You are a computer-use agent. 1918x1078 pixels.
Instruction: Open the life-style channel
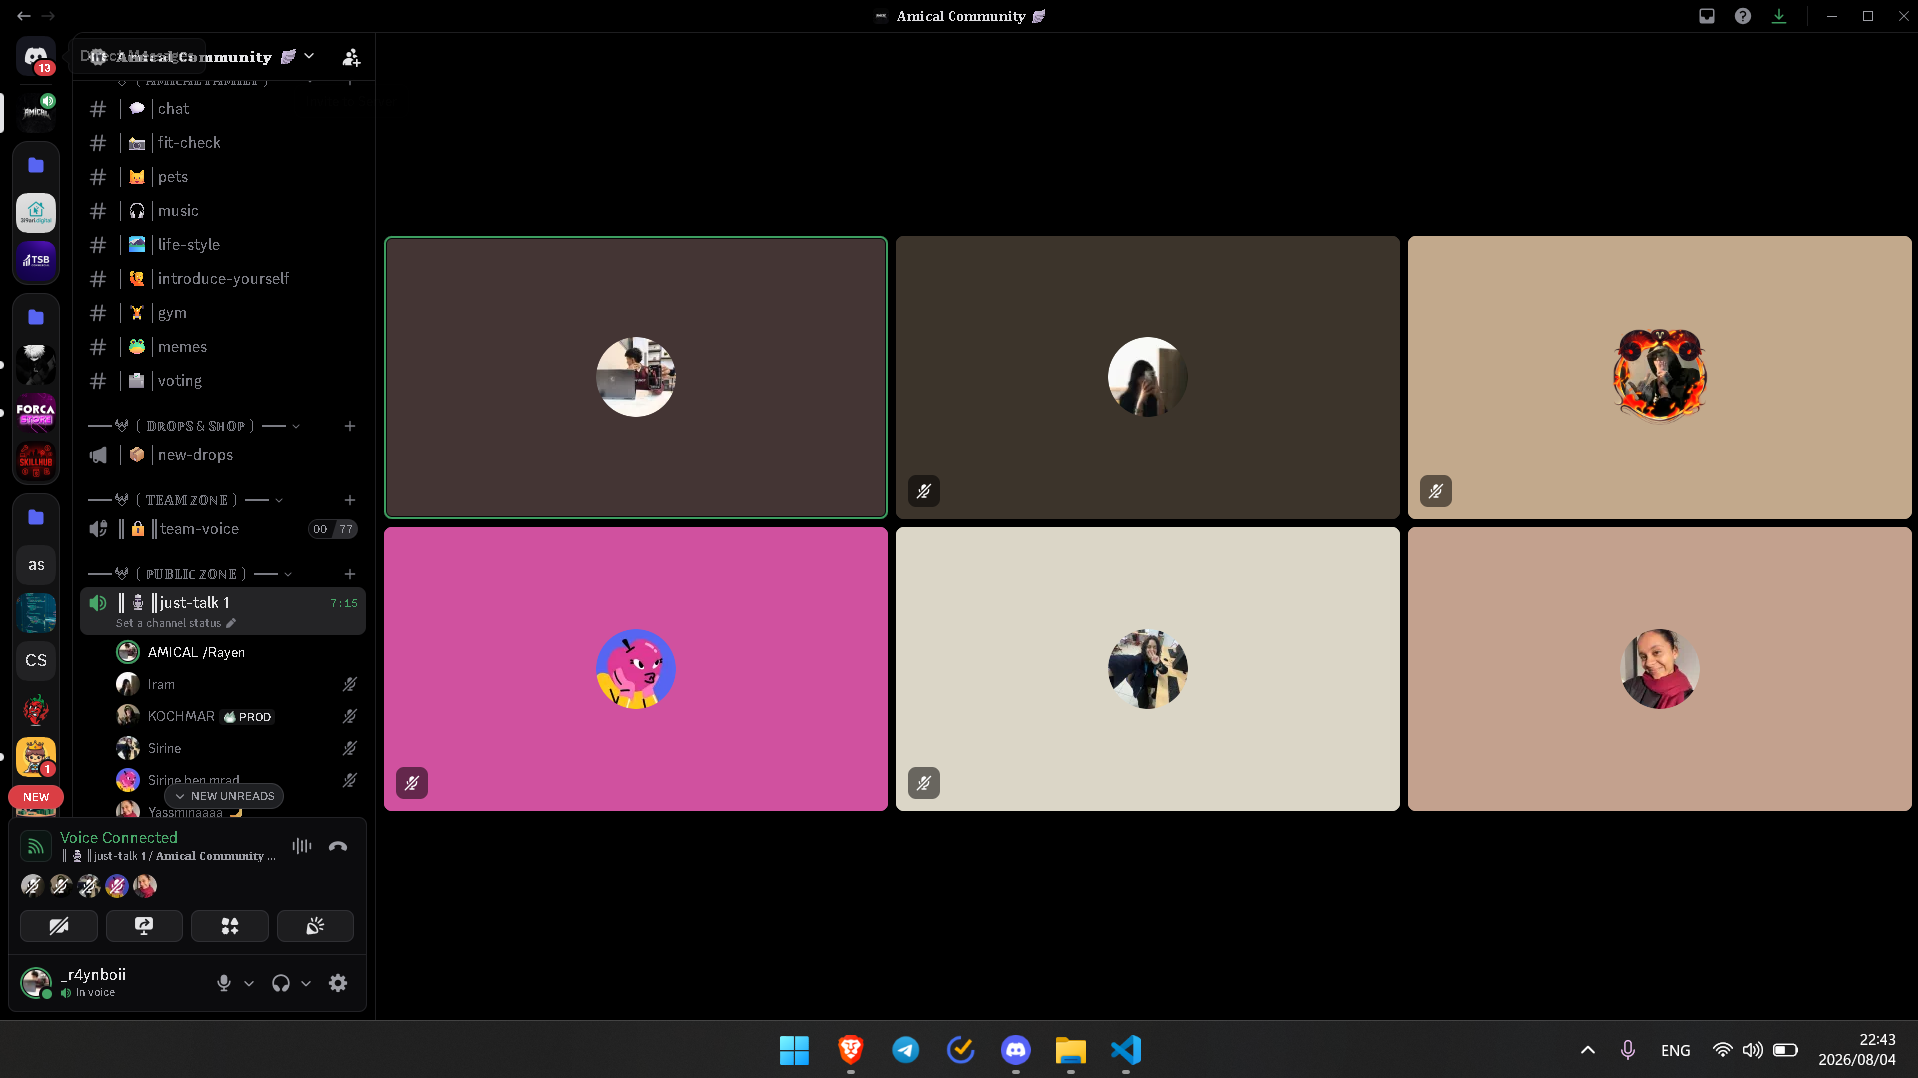coord(223,245)
